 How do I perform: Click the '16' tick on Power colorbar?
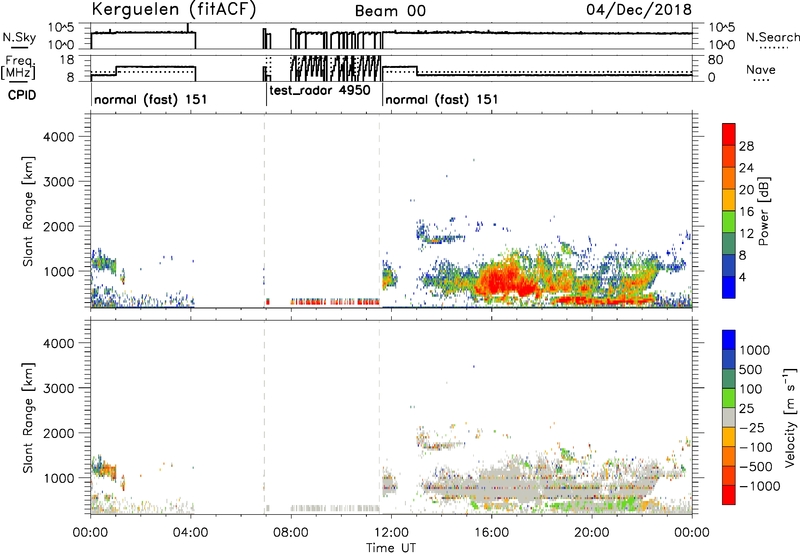click(x=746, y=212)
